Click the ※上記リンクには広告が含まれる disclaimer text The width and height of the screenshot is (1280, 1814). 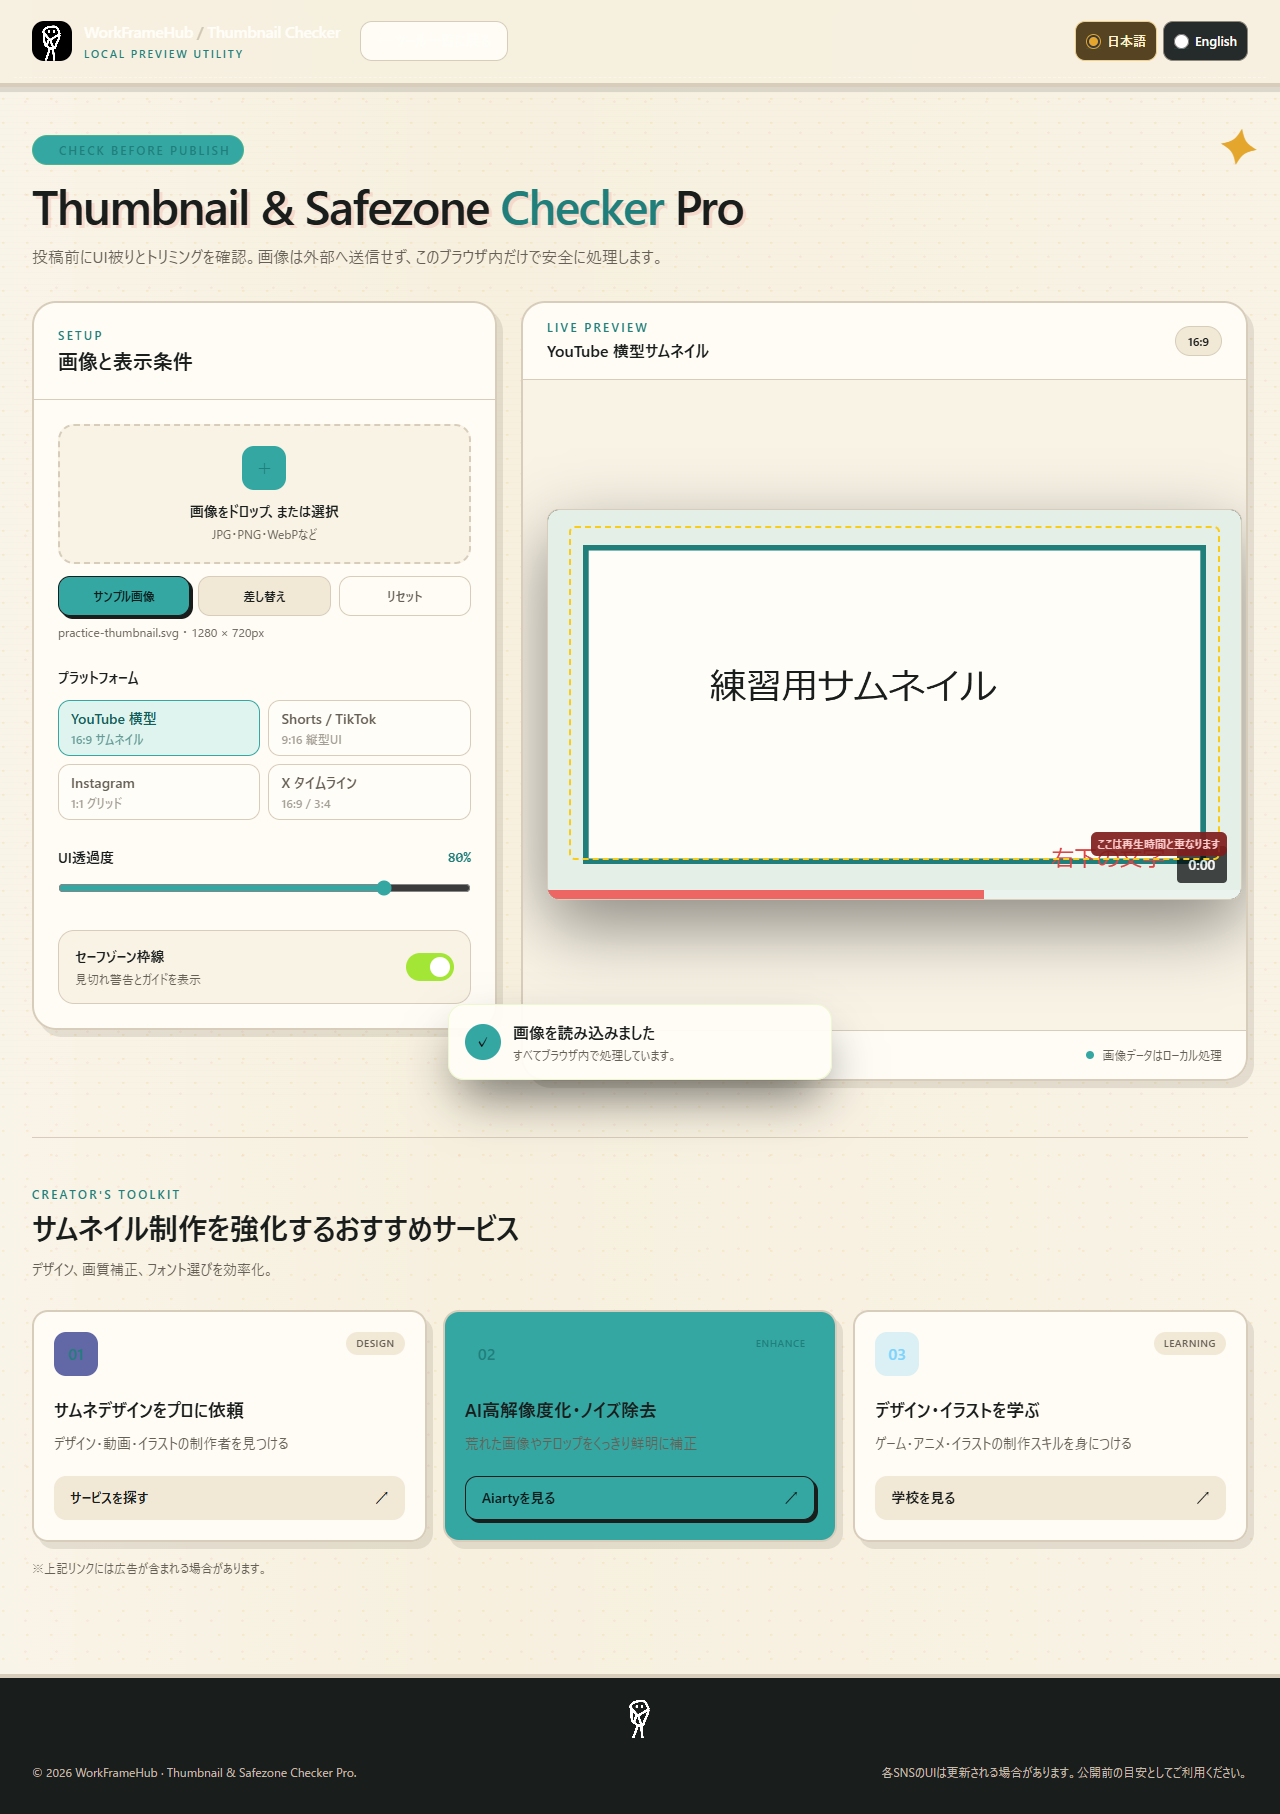[x=150, y=1568]
